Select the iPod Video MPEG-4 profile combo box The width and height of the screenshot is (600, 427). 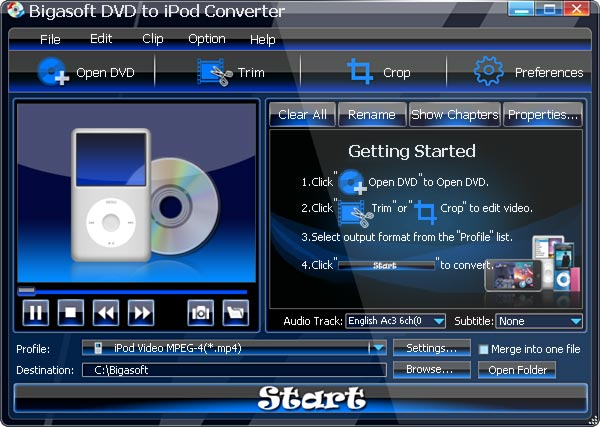(x=234, y=348)
